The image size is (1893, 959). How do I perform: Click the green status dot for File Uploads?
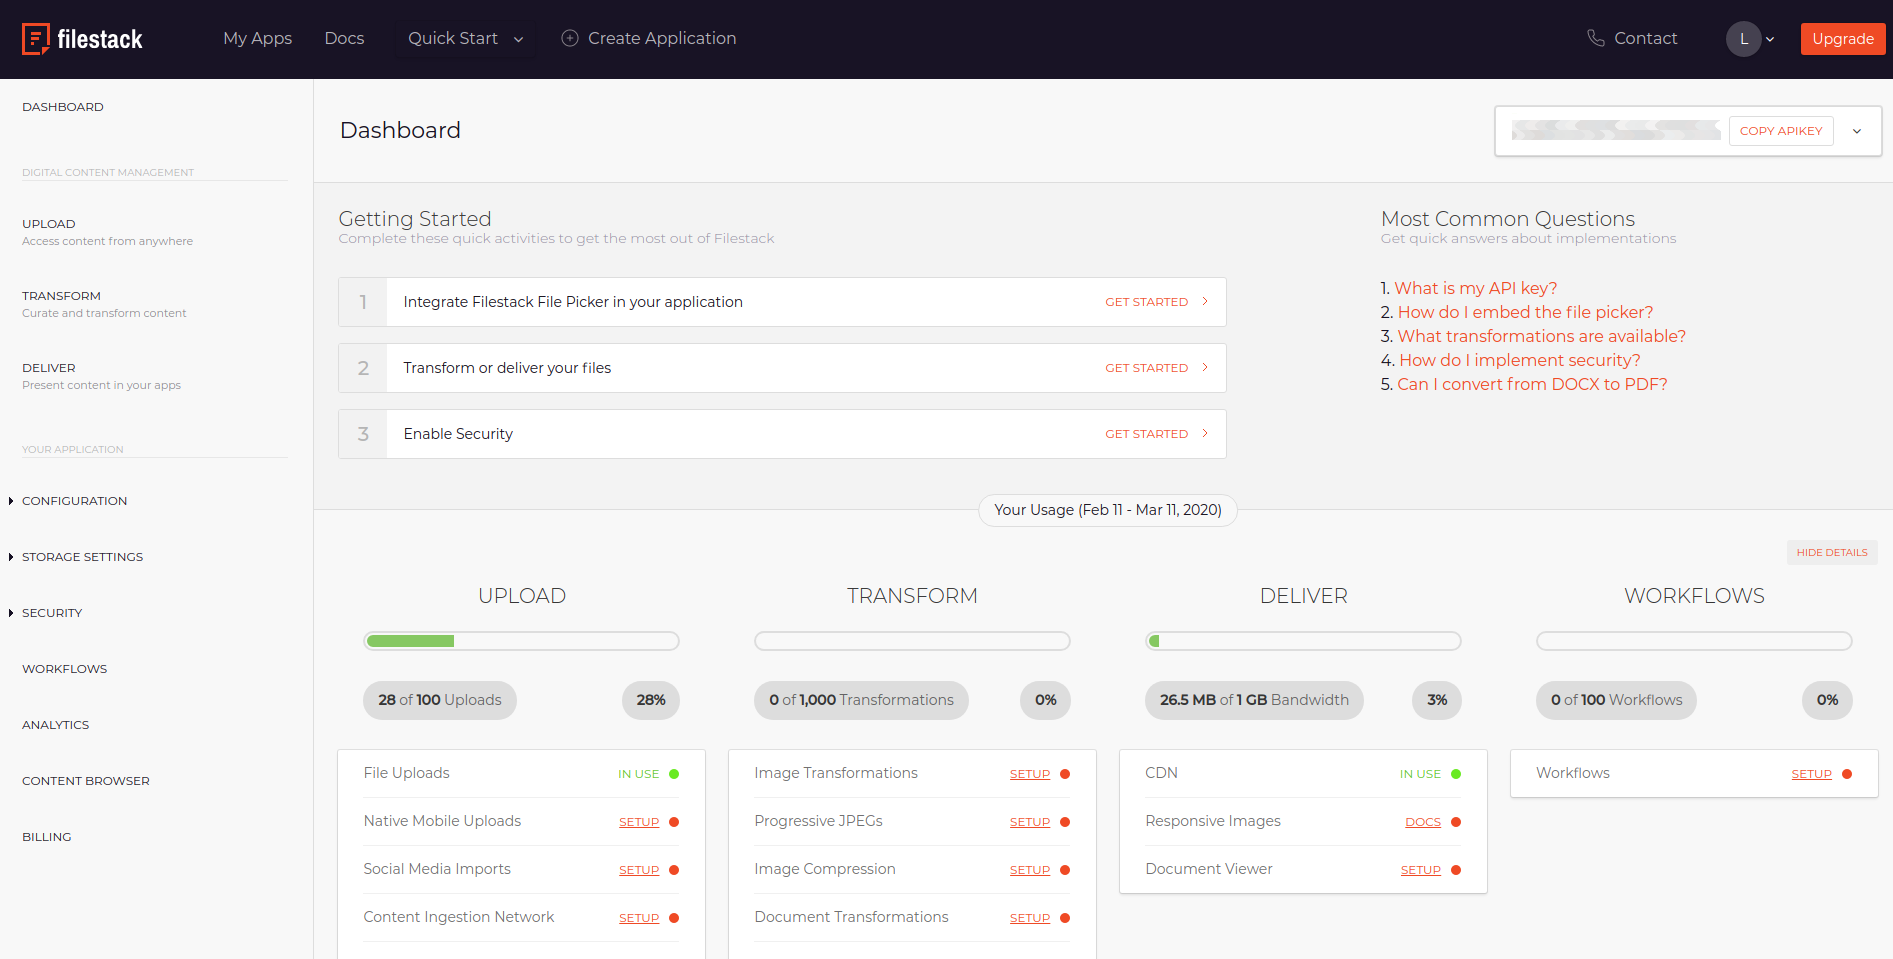click(674, 774)
